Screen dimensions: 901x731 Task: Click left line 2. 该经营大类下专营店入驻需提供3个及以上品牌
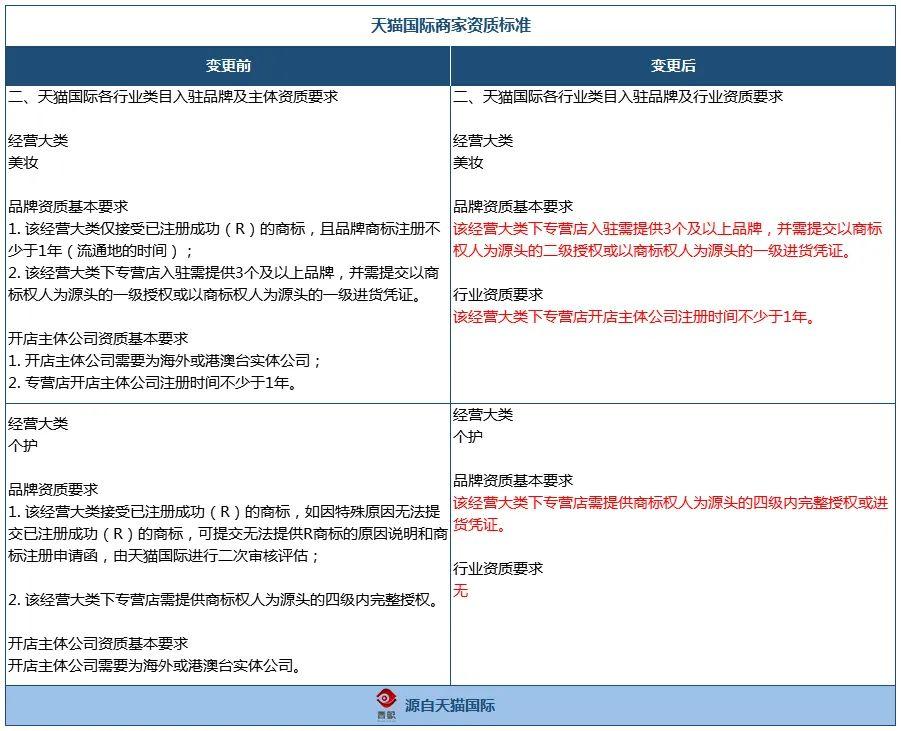tap(224, 272)
